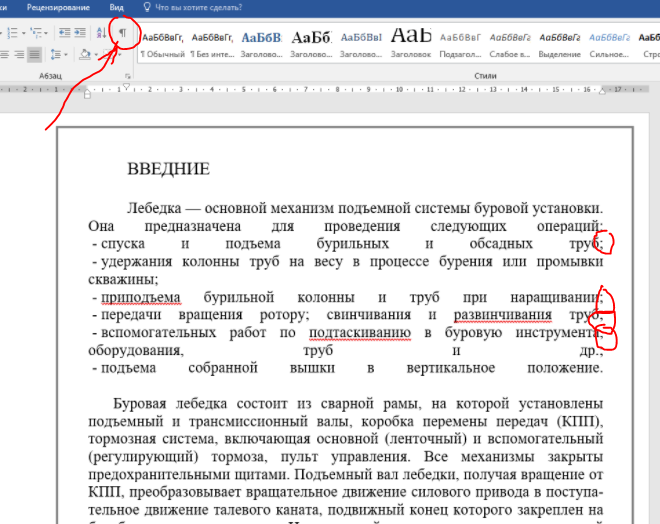Apply the 'Без интервала' style

213,44
